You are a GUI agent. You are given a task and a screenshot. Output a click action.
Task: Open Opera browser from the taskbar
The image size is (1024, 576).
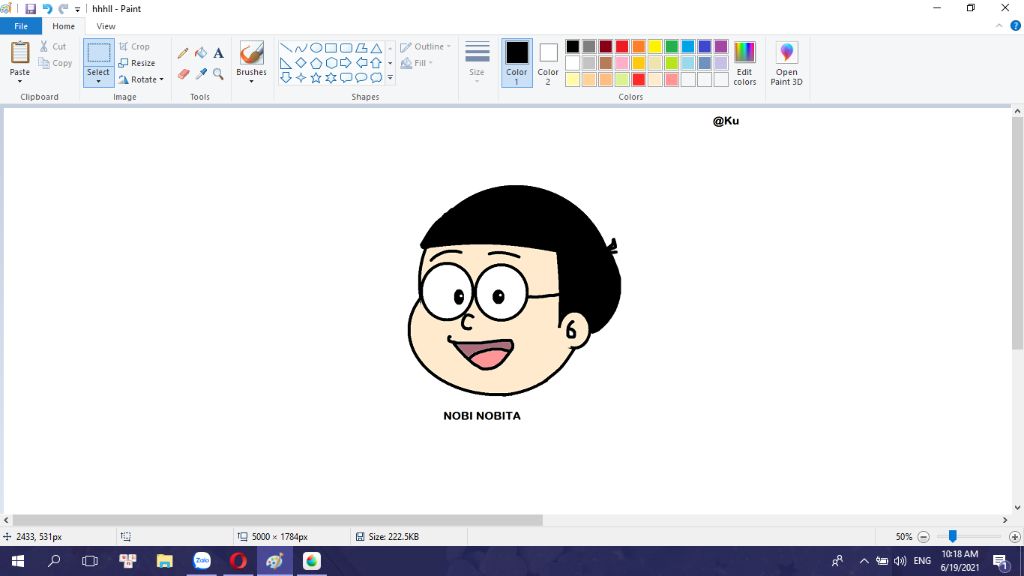(238, 561)
